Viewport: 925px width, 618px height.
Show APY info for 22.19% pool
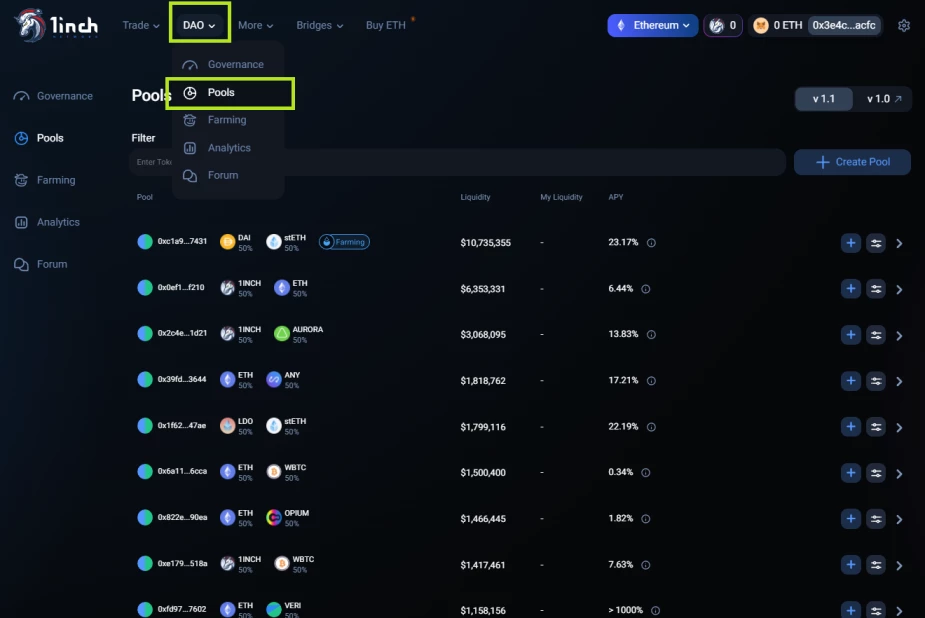click(651, 427)
